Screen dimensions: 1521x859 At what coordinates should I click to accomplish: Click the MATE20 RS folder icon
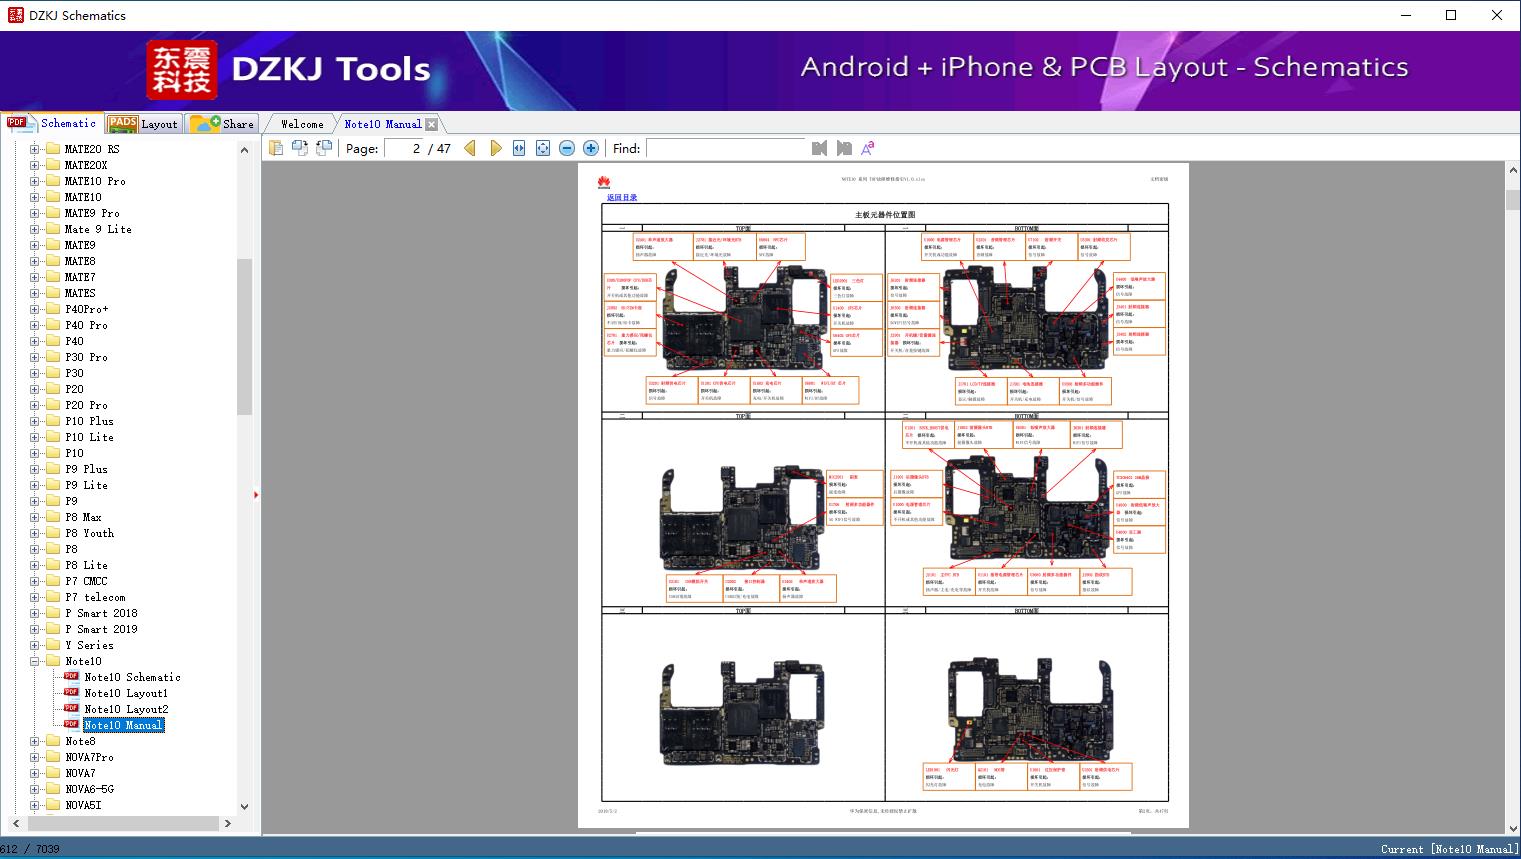tap(53, 149)
